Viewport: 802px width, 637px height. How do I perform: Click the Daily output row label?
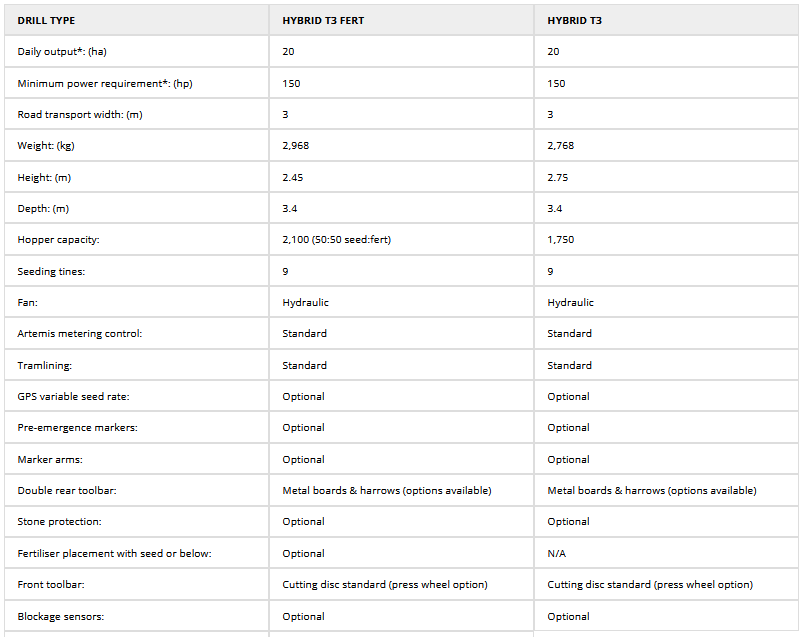[x=62, y=51]
